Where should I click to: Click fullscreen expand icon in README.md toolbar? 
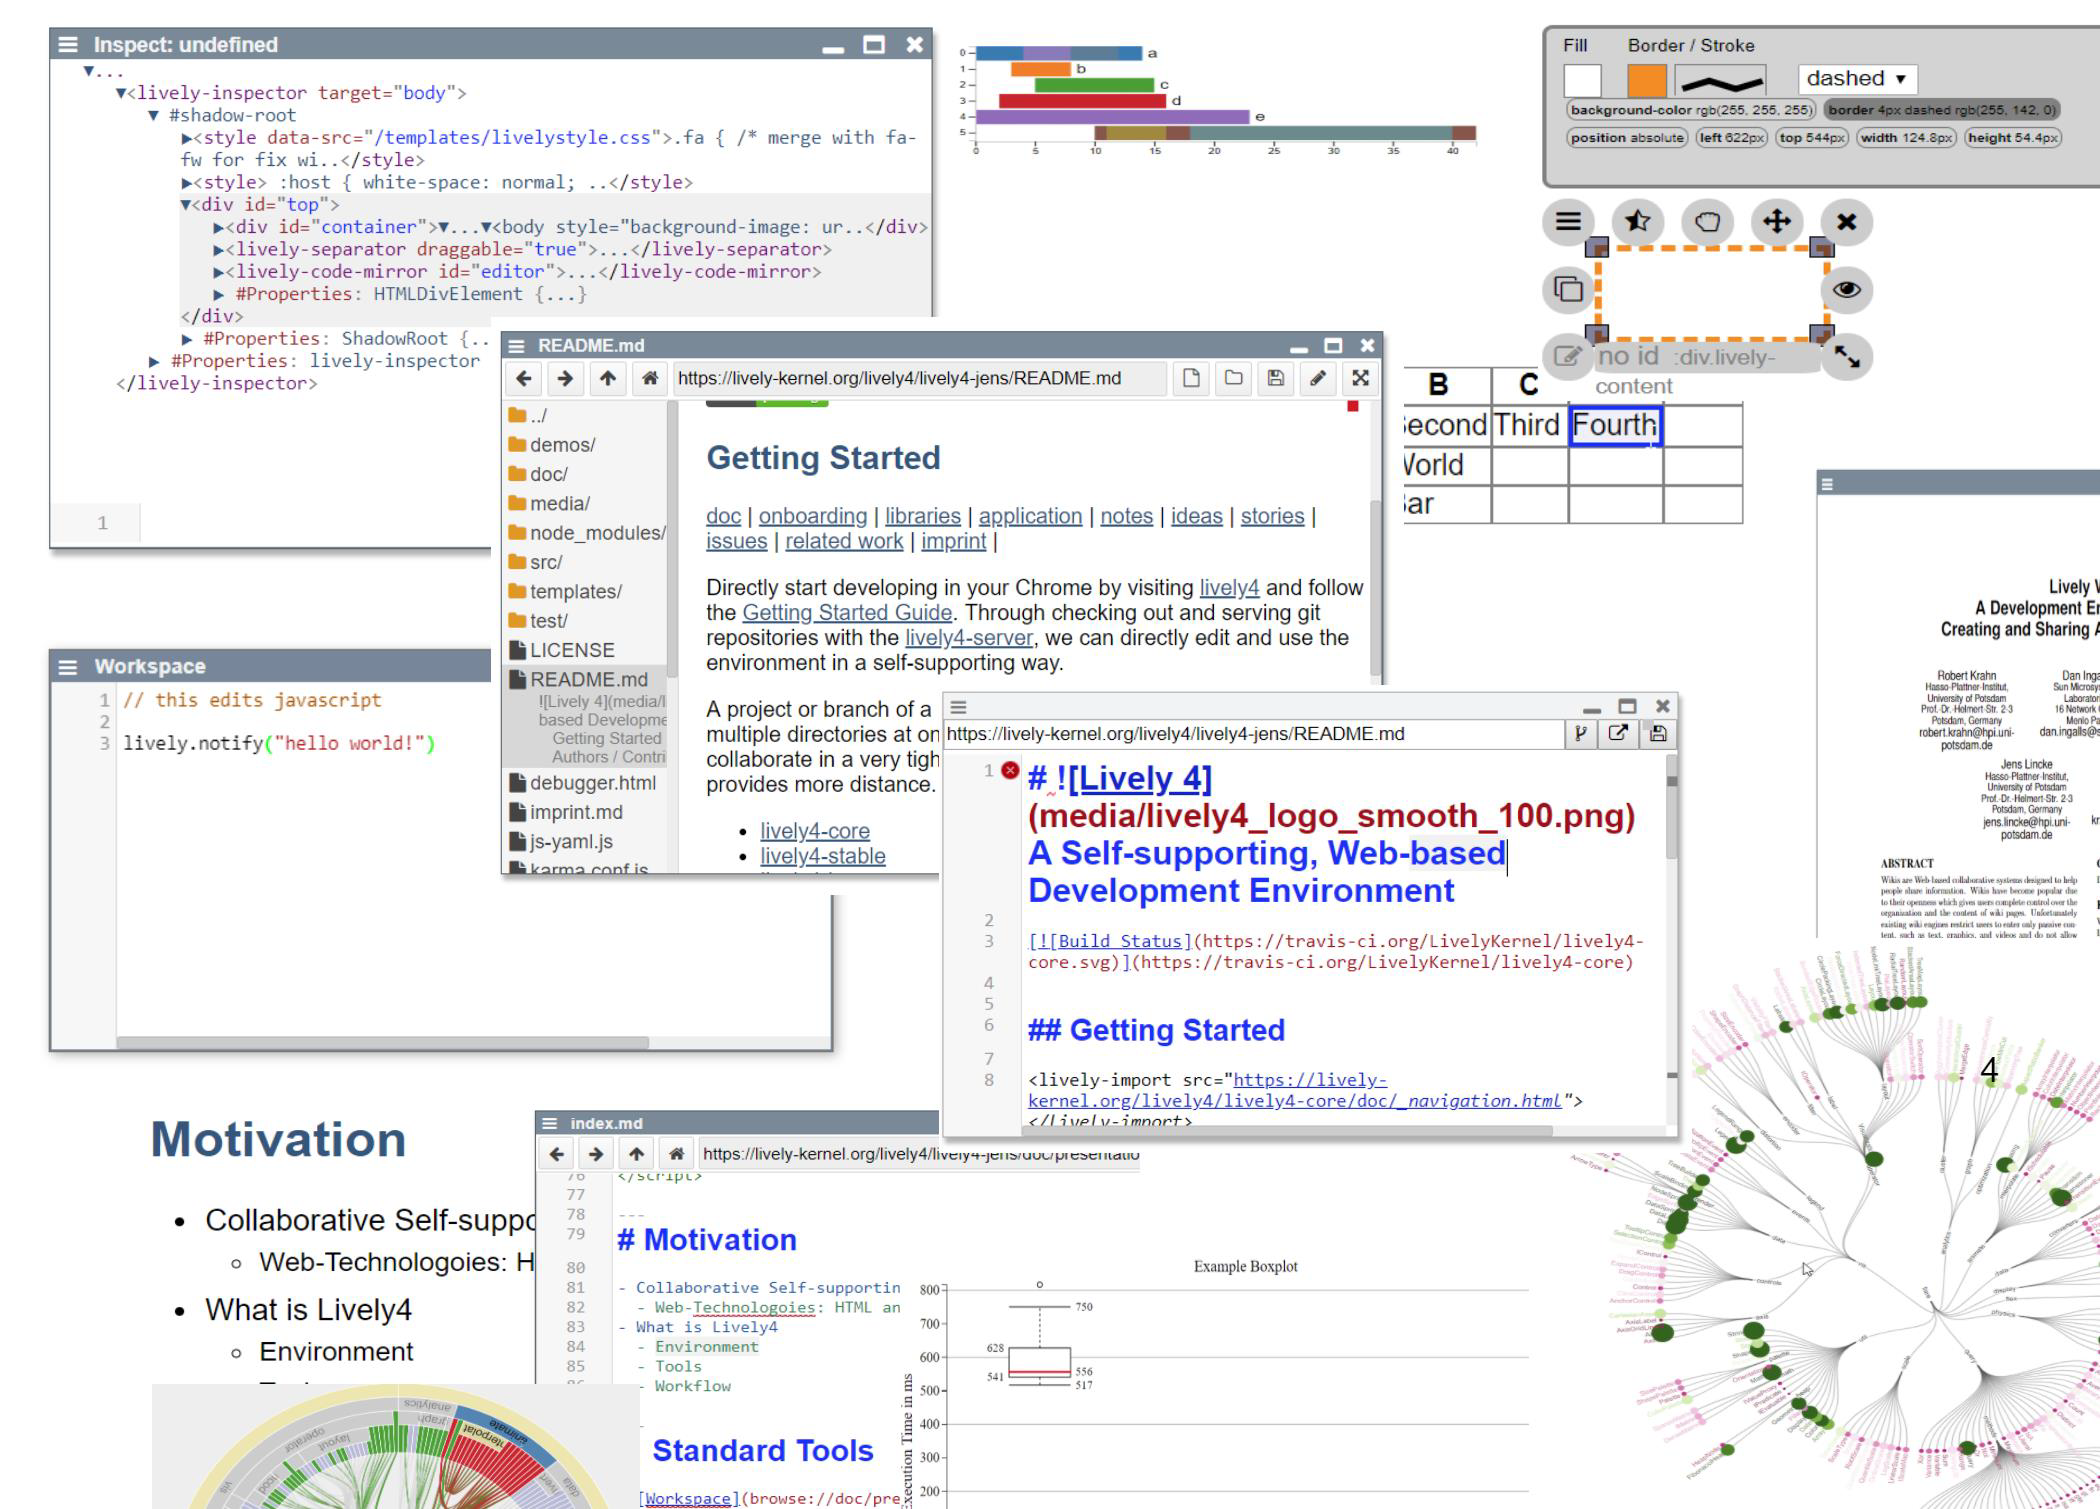[1360, 378]
